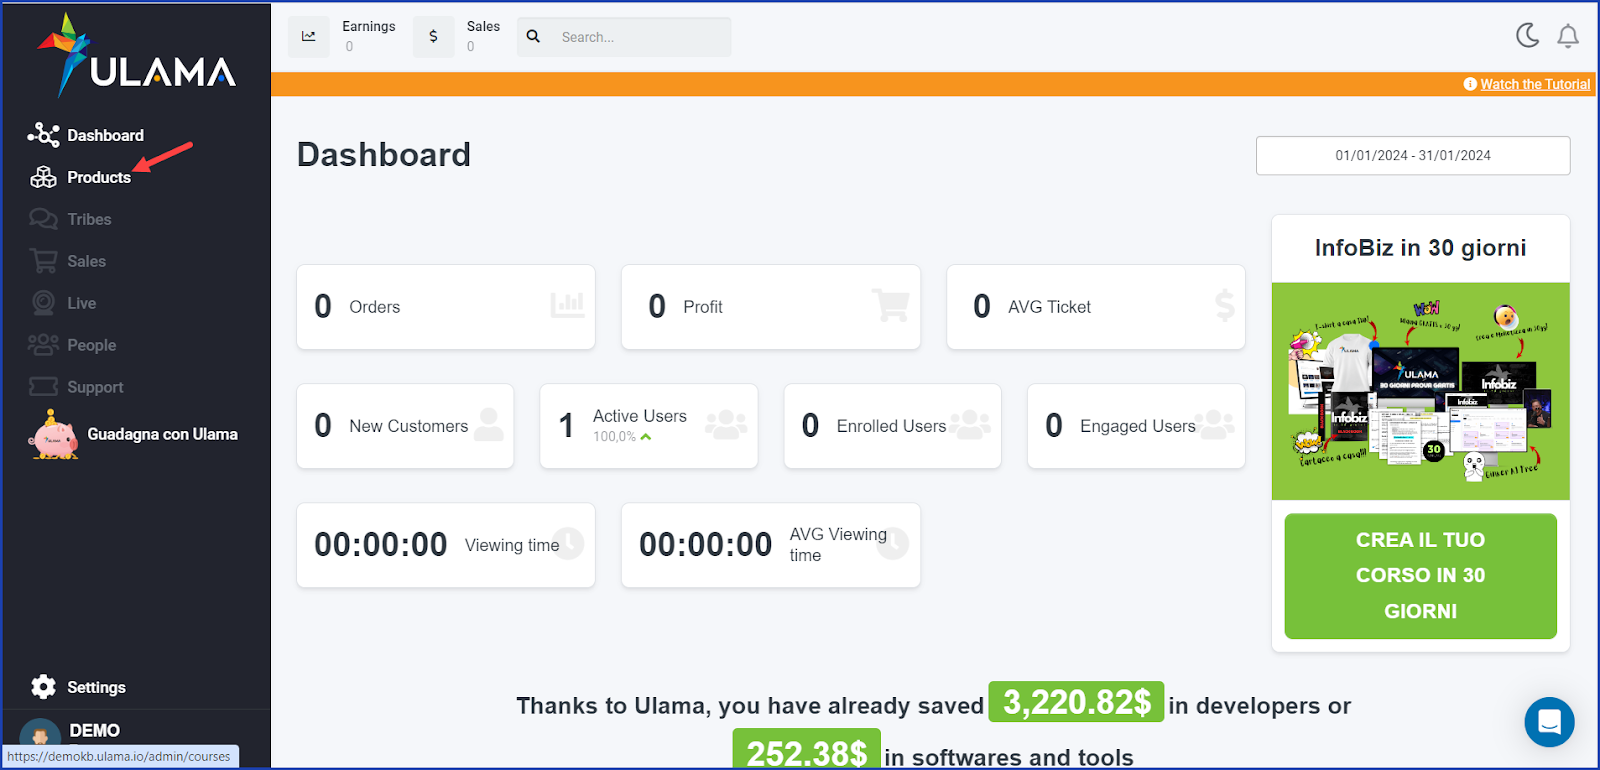Open the Live menu item
This screenshot has height=770, width=1600.
[x=81, y=303]
